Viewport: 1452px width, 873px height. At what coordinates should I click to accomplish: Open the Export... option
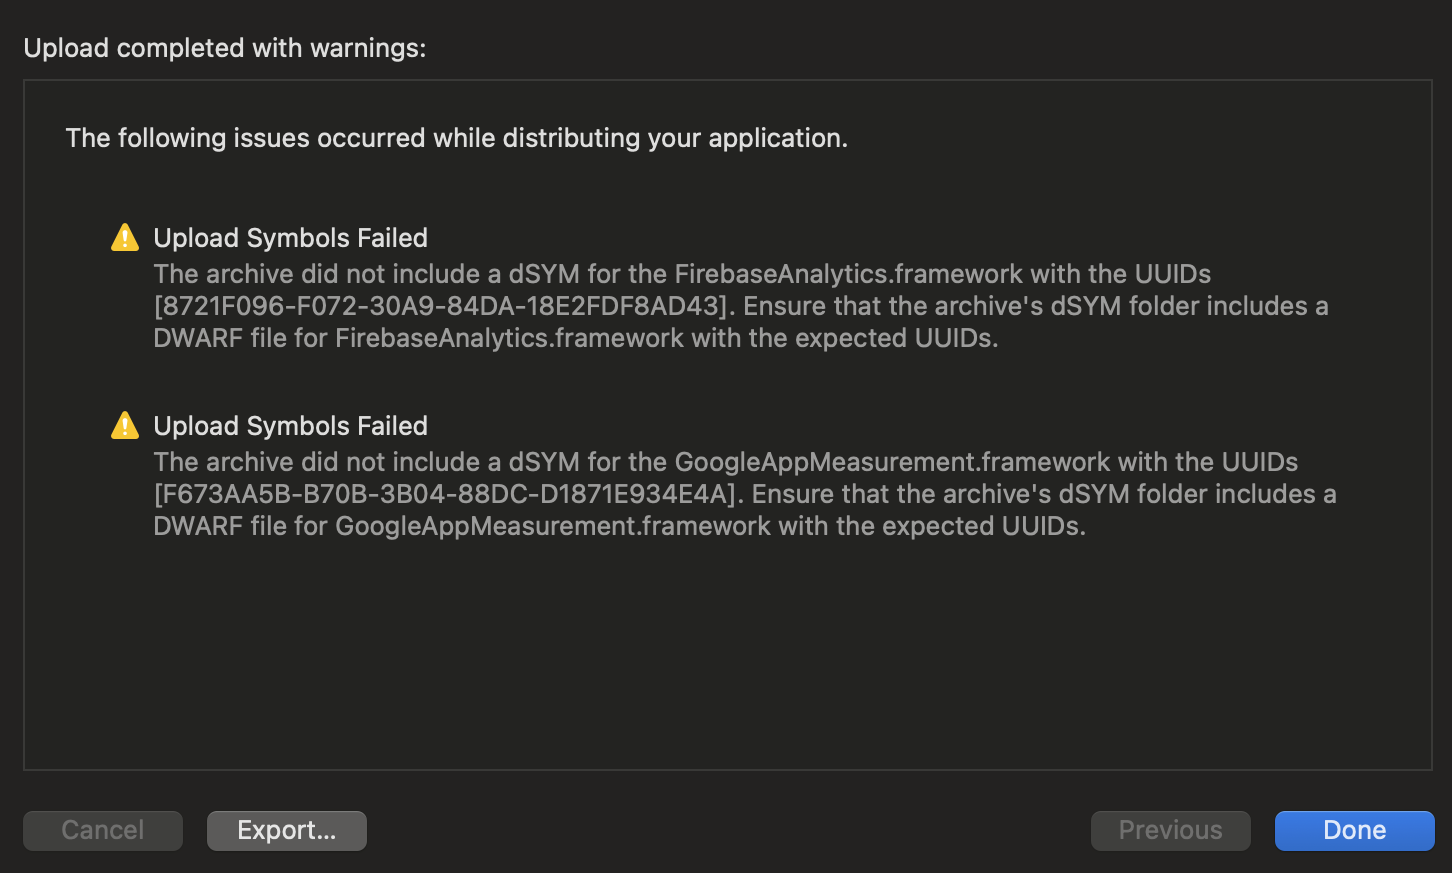pos(287,830)
